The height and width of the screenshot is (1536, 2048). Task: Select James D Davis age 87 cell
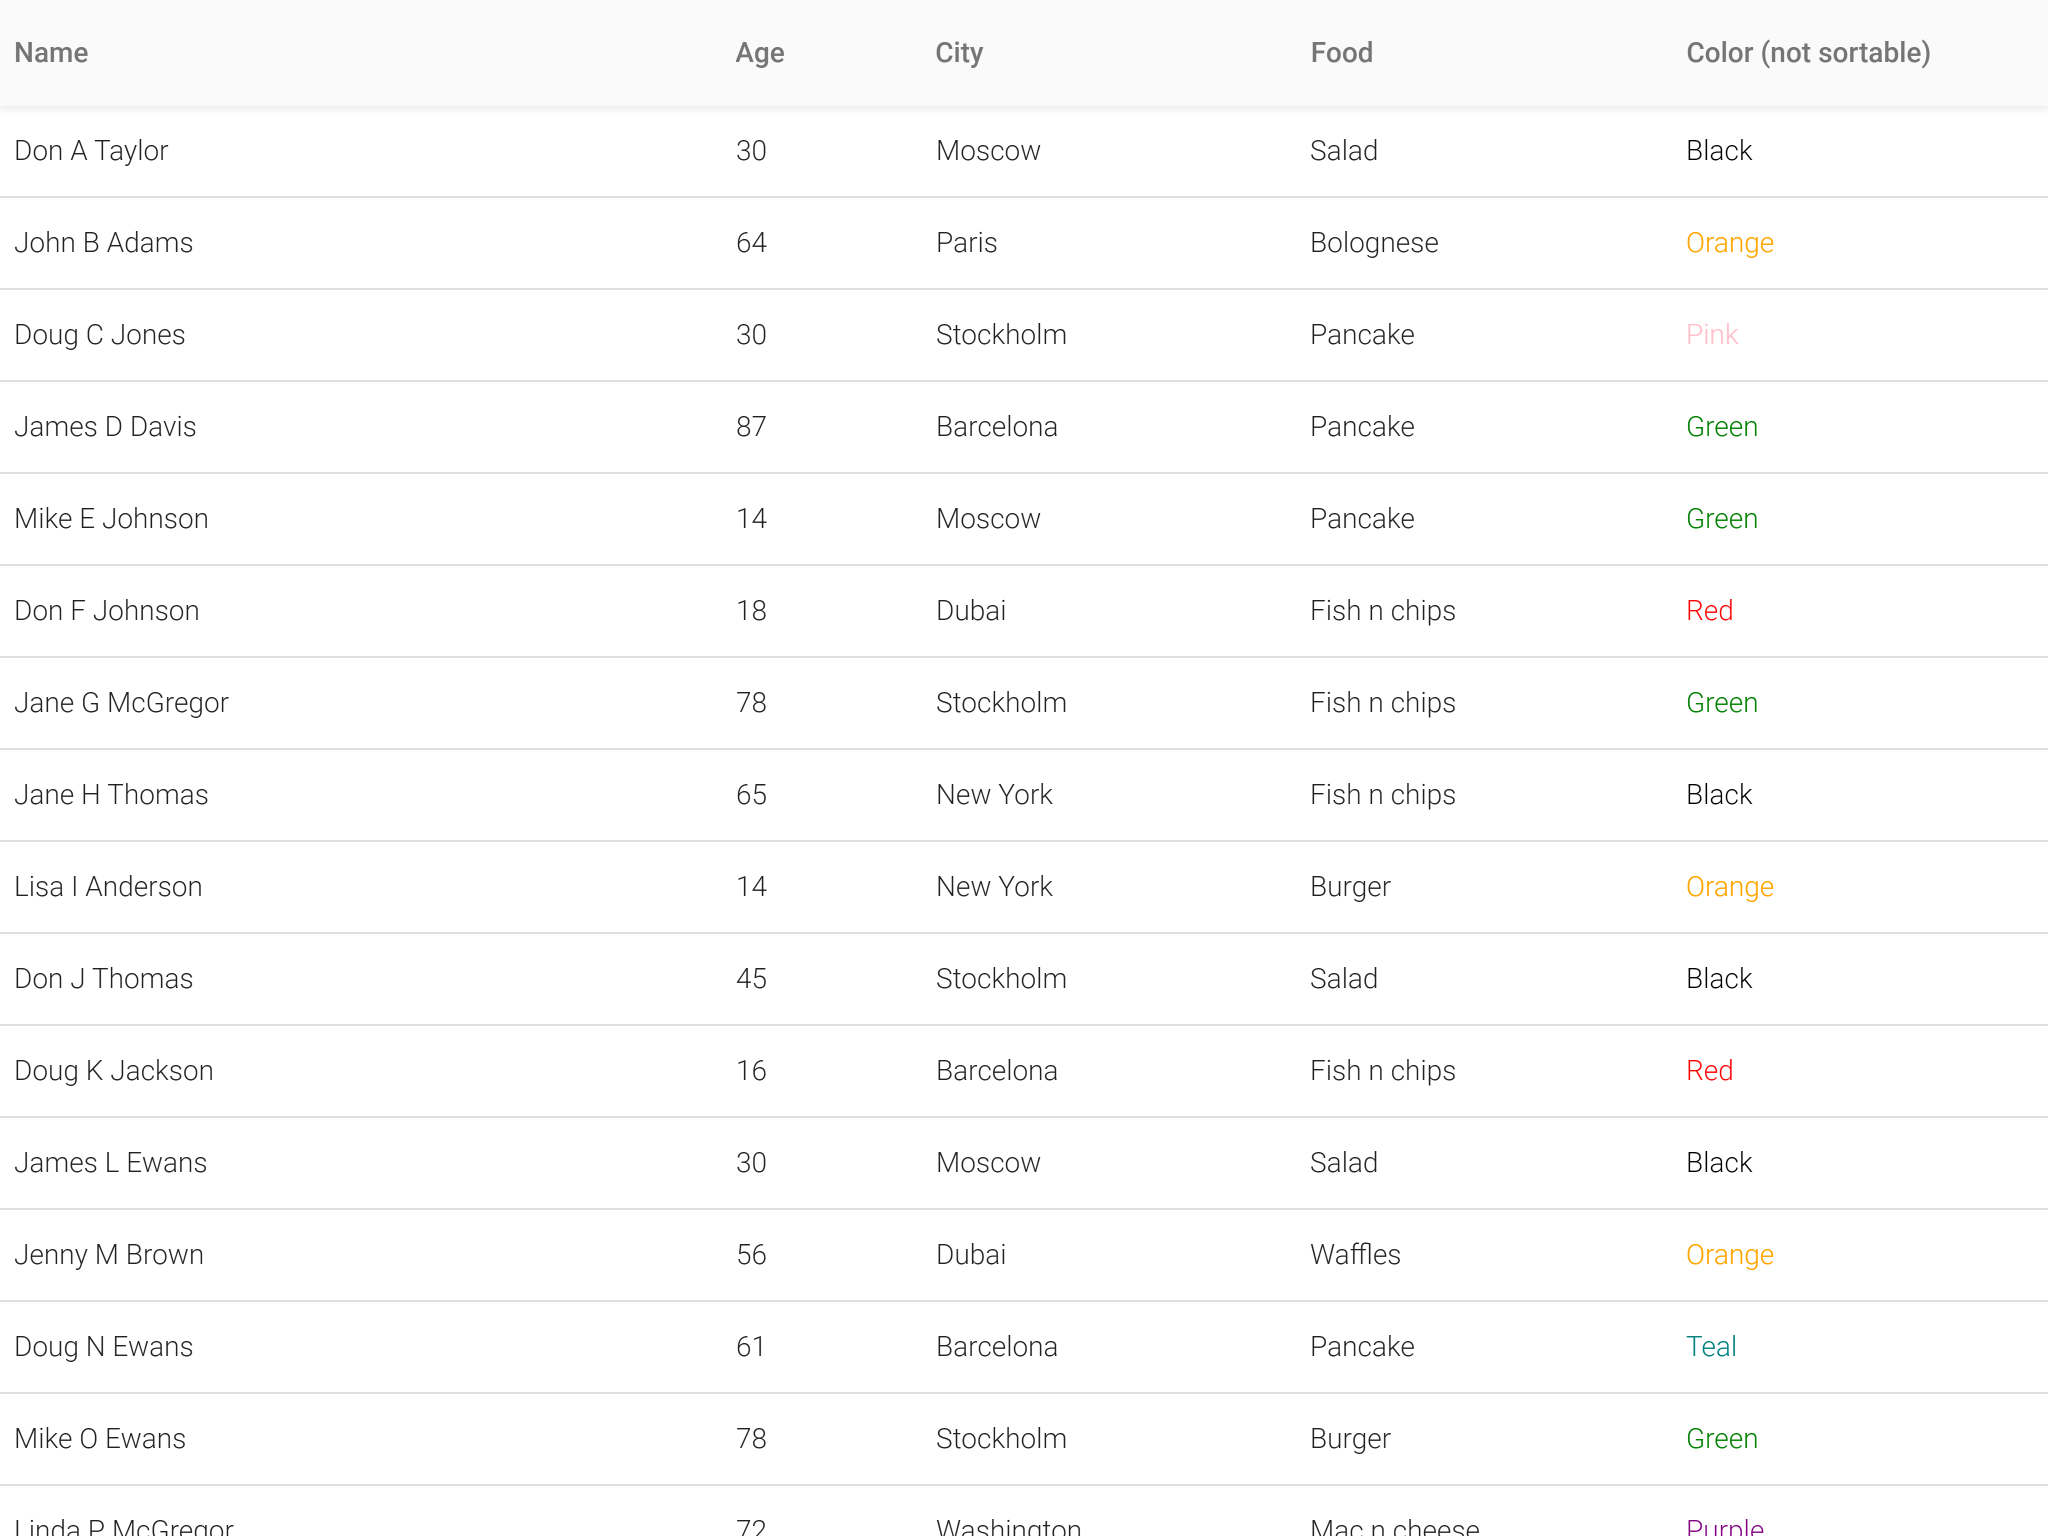[x=751, y=427]
